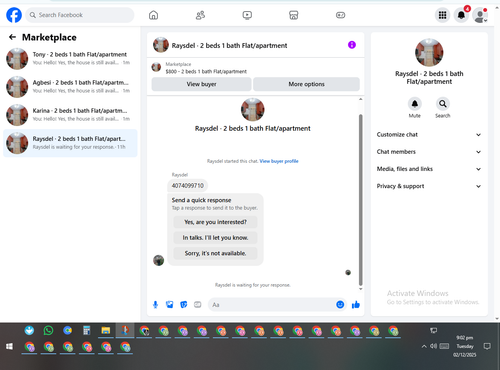Send quick reply "Yes, are you interested?"
The height and width of the screenshot is (370, 500).
tap(215, 222)
